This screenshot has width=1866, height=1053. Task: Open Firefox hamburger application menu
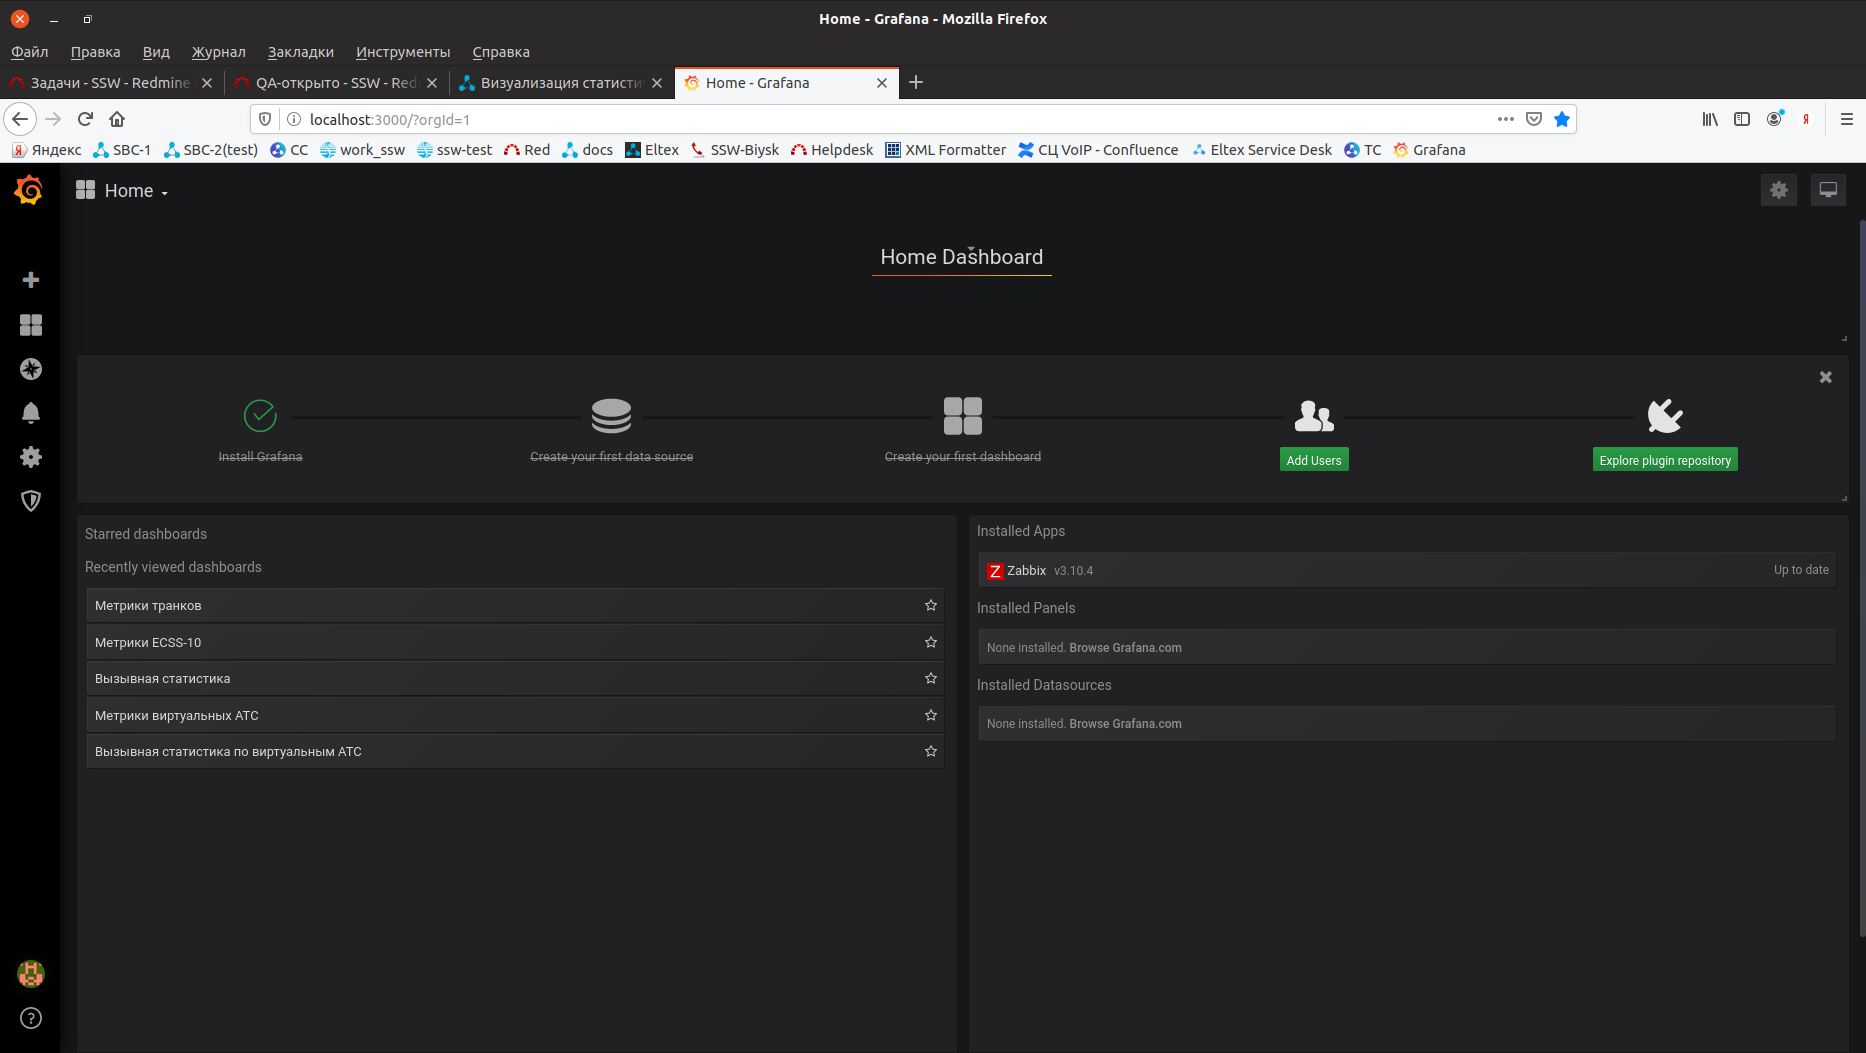(x=1847, y=119)
